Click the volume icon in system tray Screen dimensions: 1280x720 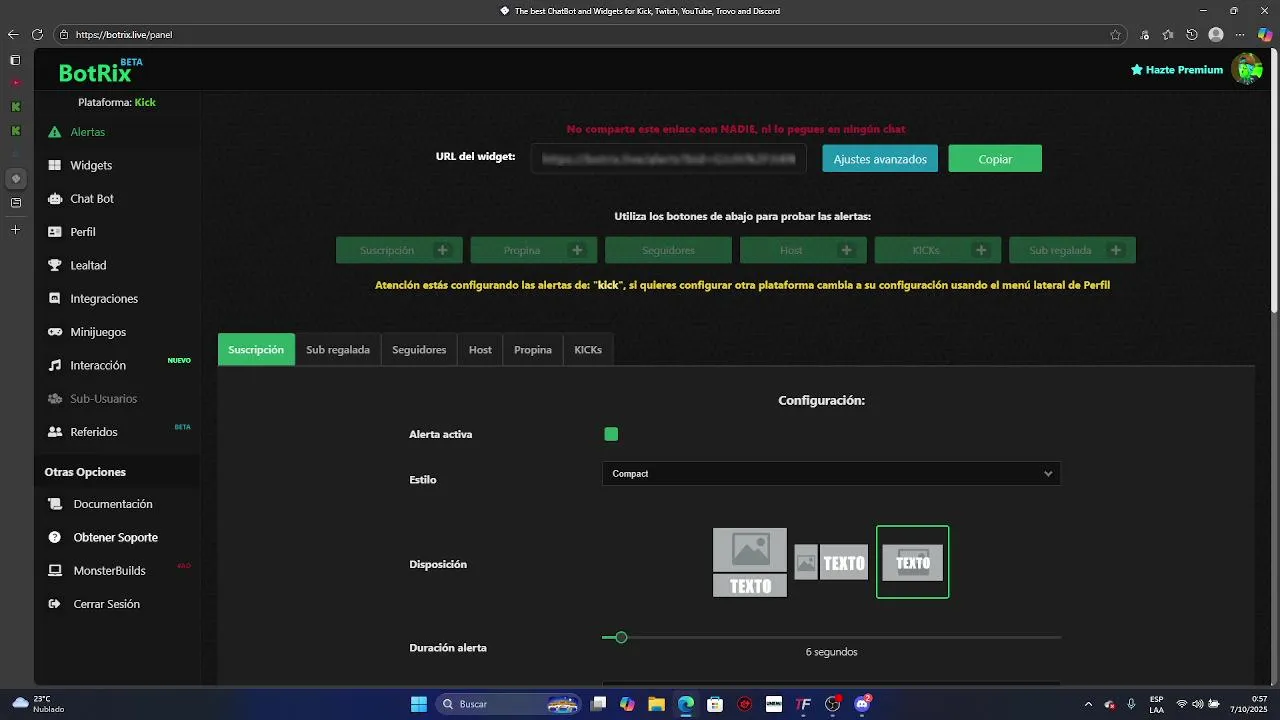click(1198, 704)
